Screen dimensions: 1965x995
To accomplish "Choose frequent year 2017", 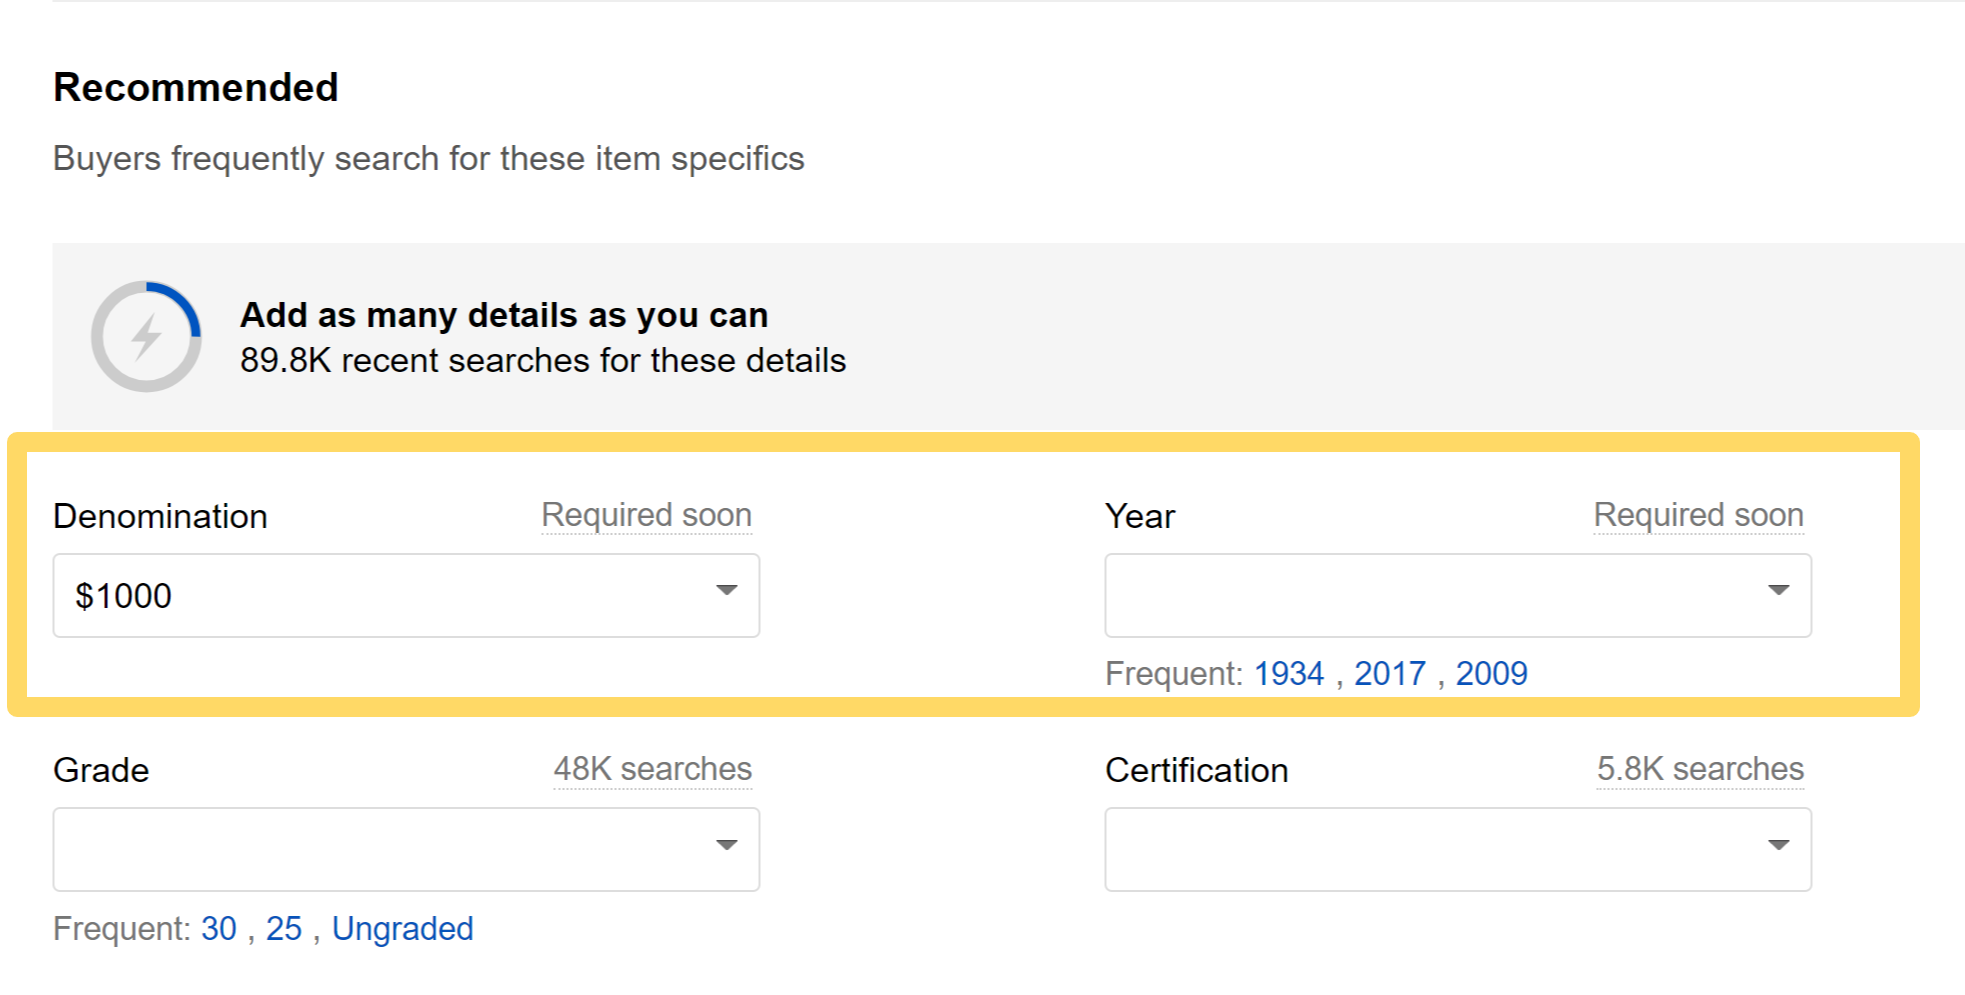I will (1390, 673).
